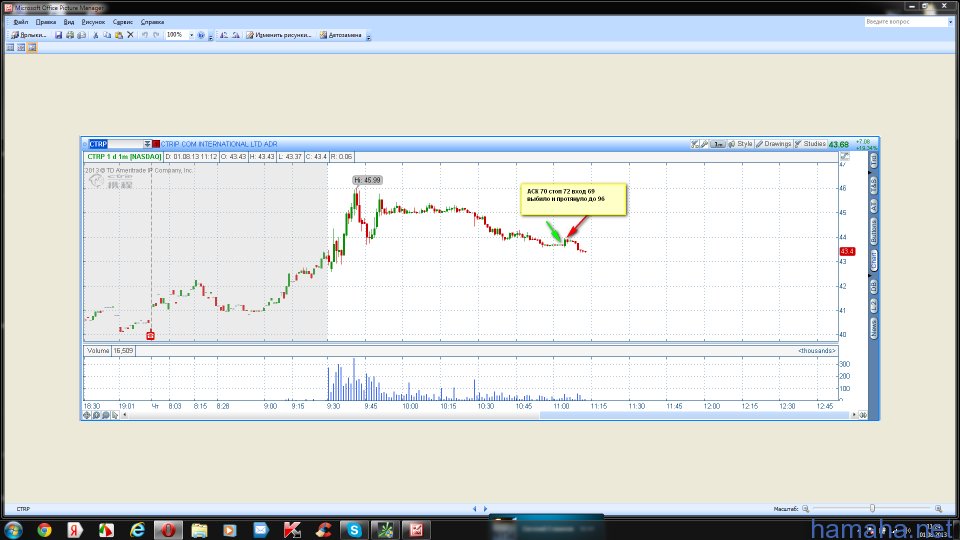Image resolution: width=960 pixels, height=540 pixels.
Task: Click the 1m timeframe button in chart
Action: point(718,144)
